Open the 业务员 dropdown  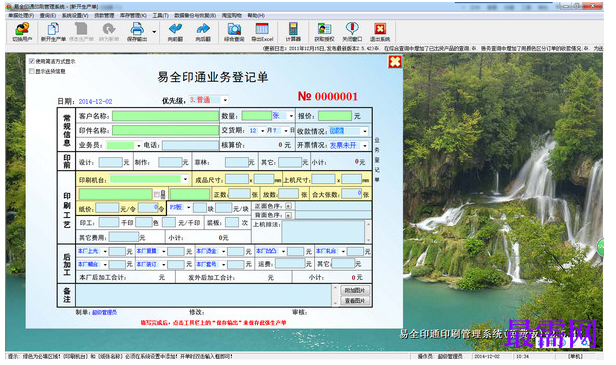pos(139,146)
